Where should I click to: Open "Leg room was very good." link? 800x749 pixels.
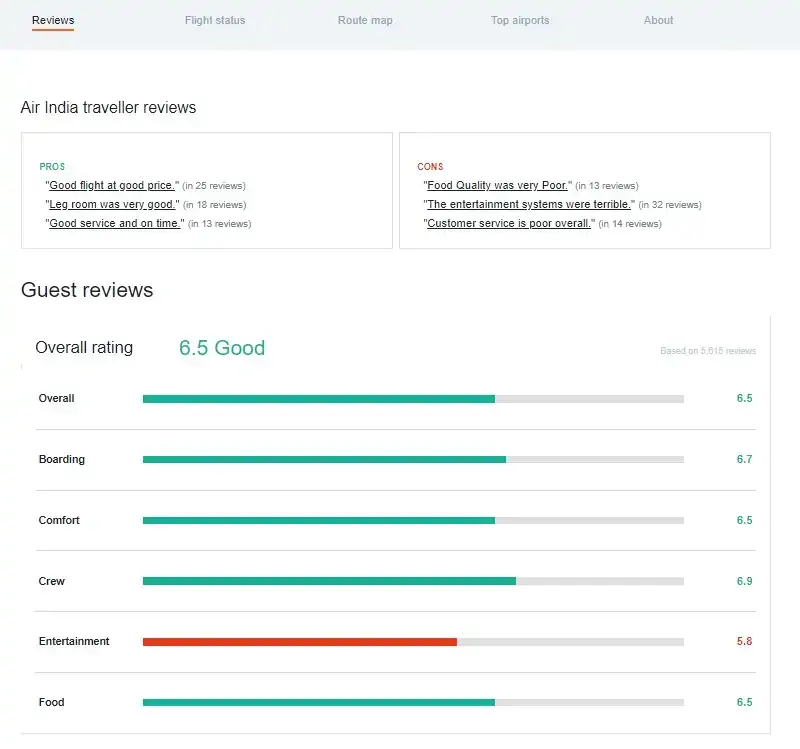click(x=114, y=205)
